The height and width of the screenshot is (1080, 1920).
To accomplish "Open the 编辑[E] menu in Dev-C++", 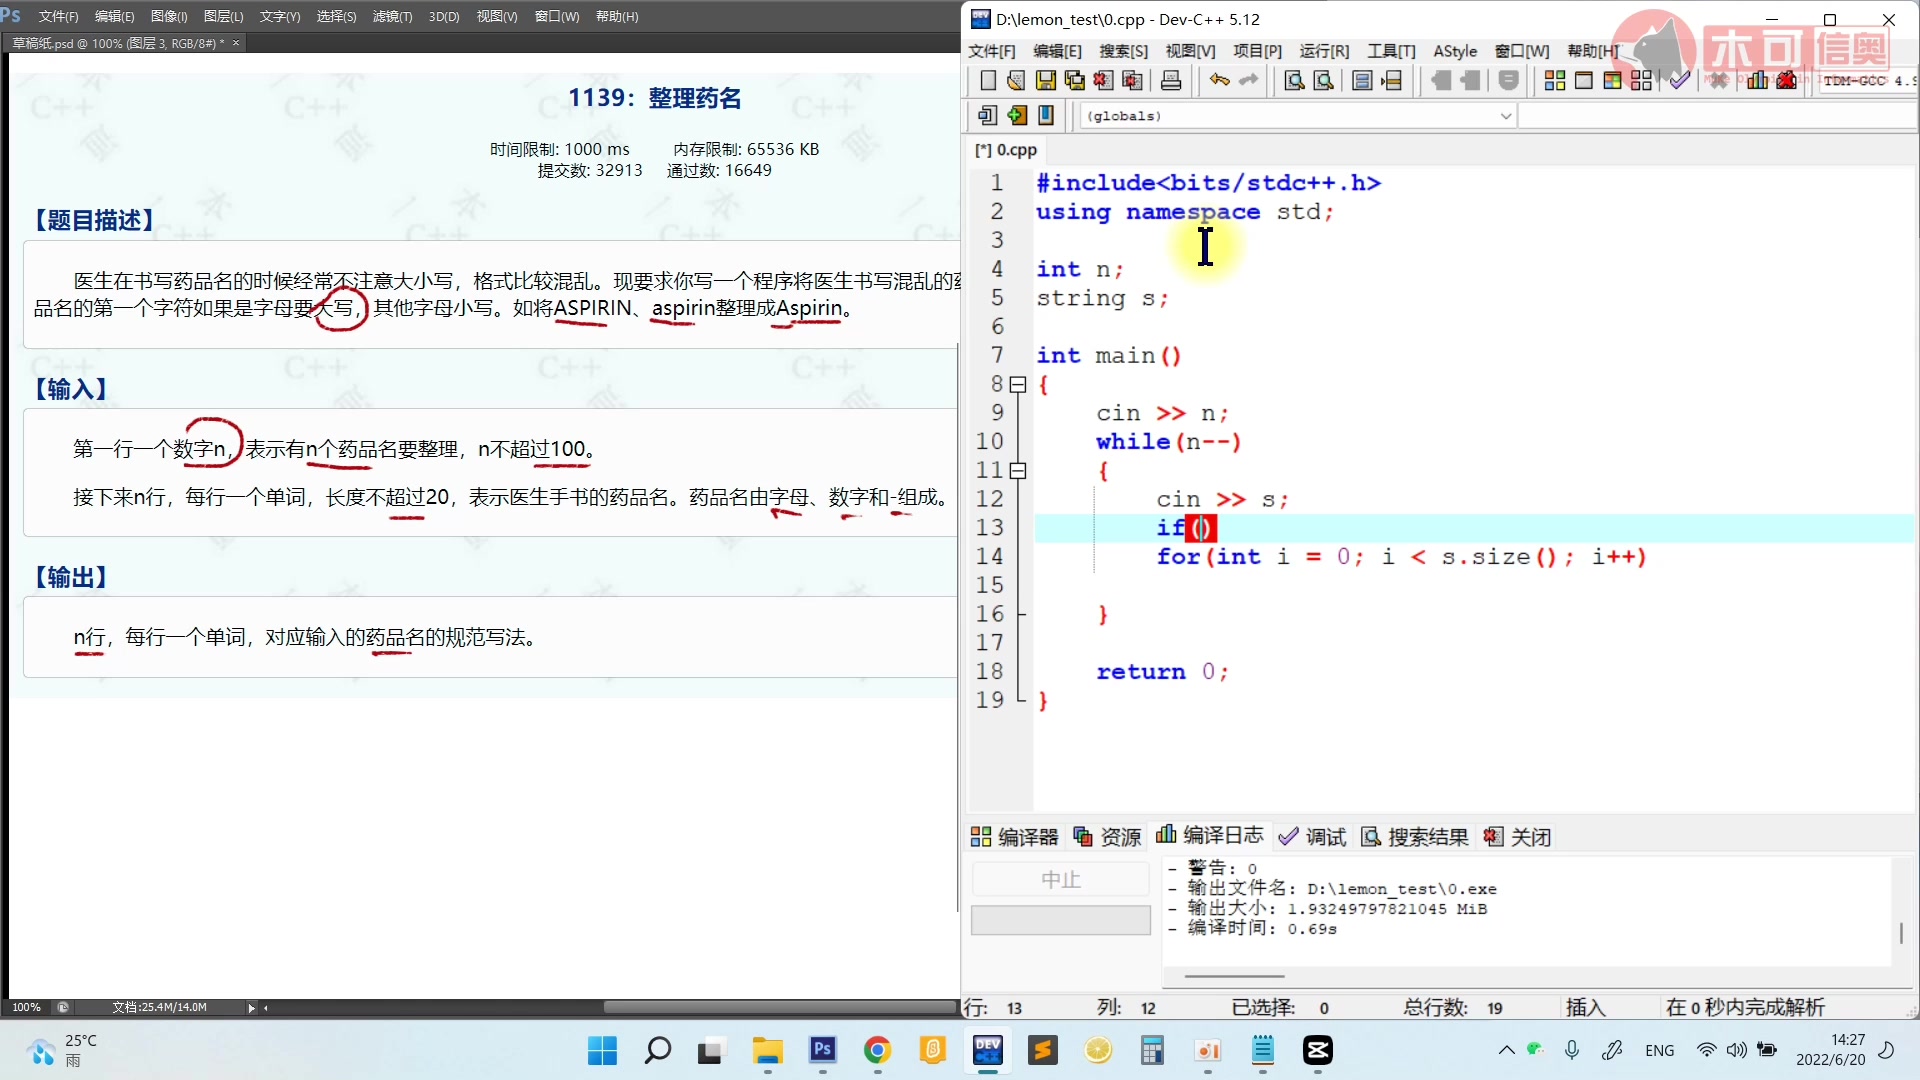I will [x=1058, y=51].
